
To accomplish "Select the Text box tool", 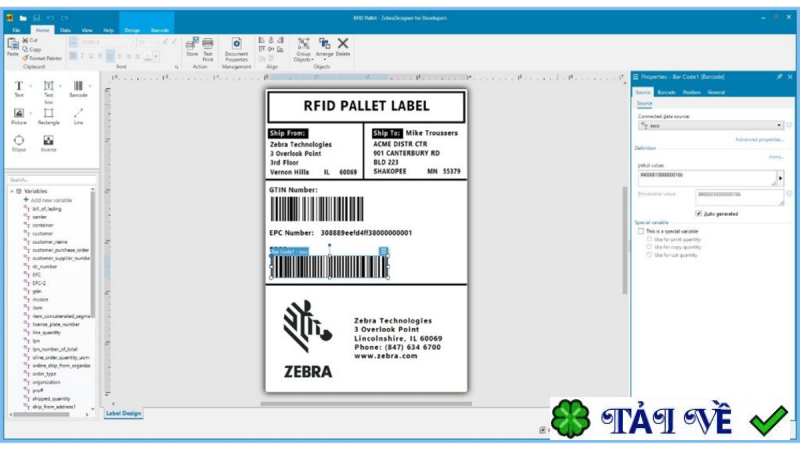I will [x=48, y=91].
